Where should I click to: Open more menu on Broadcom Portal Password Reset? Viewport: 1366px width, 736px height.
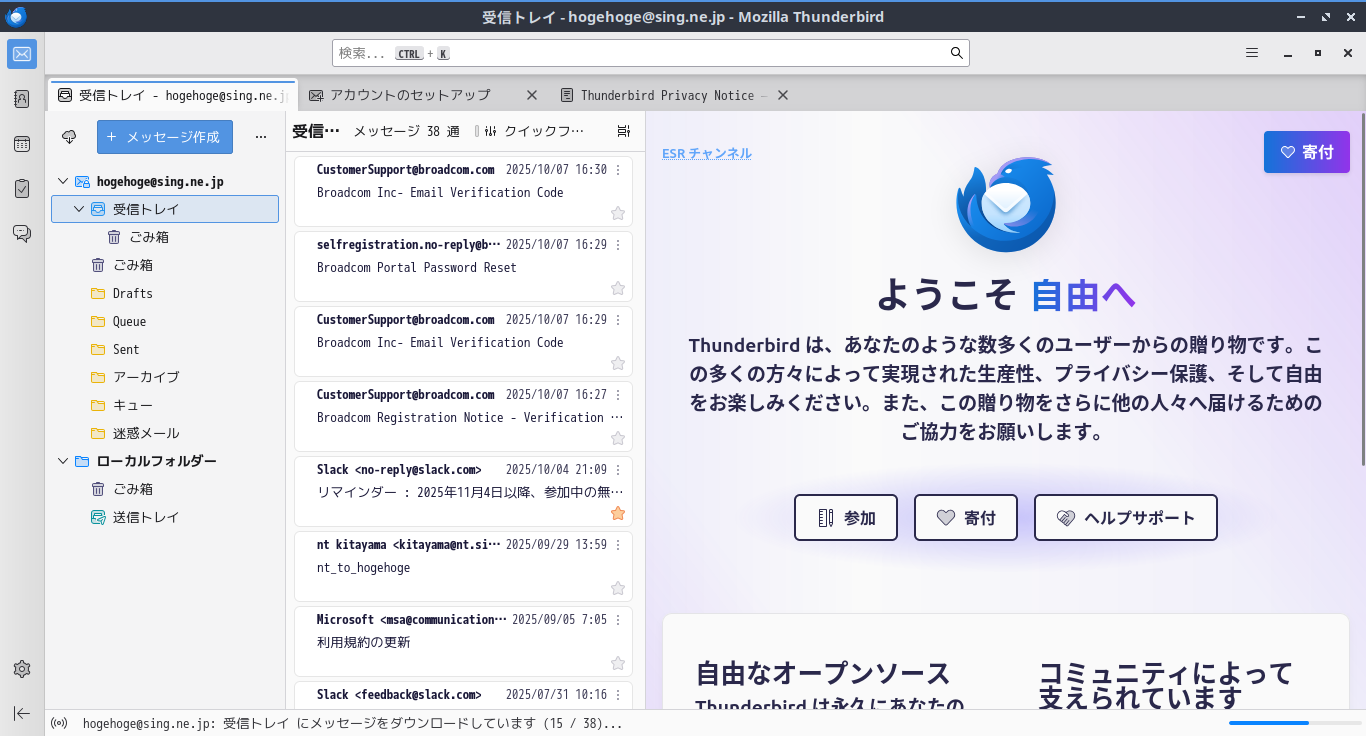(x=618, y=245)
